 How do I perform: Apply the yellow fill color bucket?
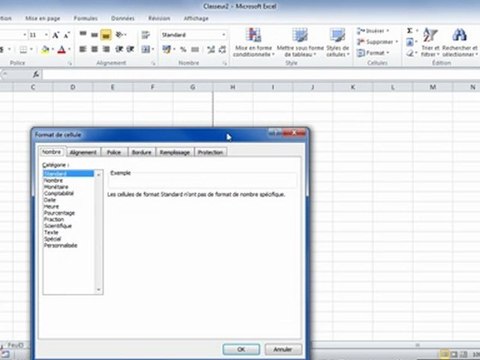pos(45,50)
